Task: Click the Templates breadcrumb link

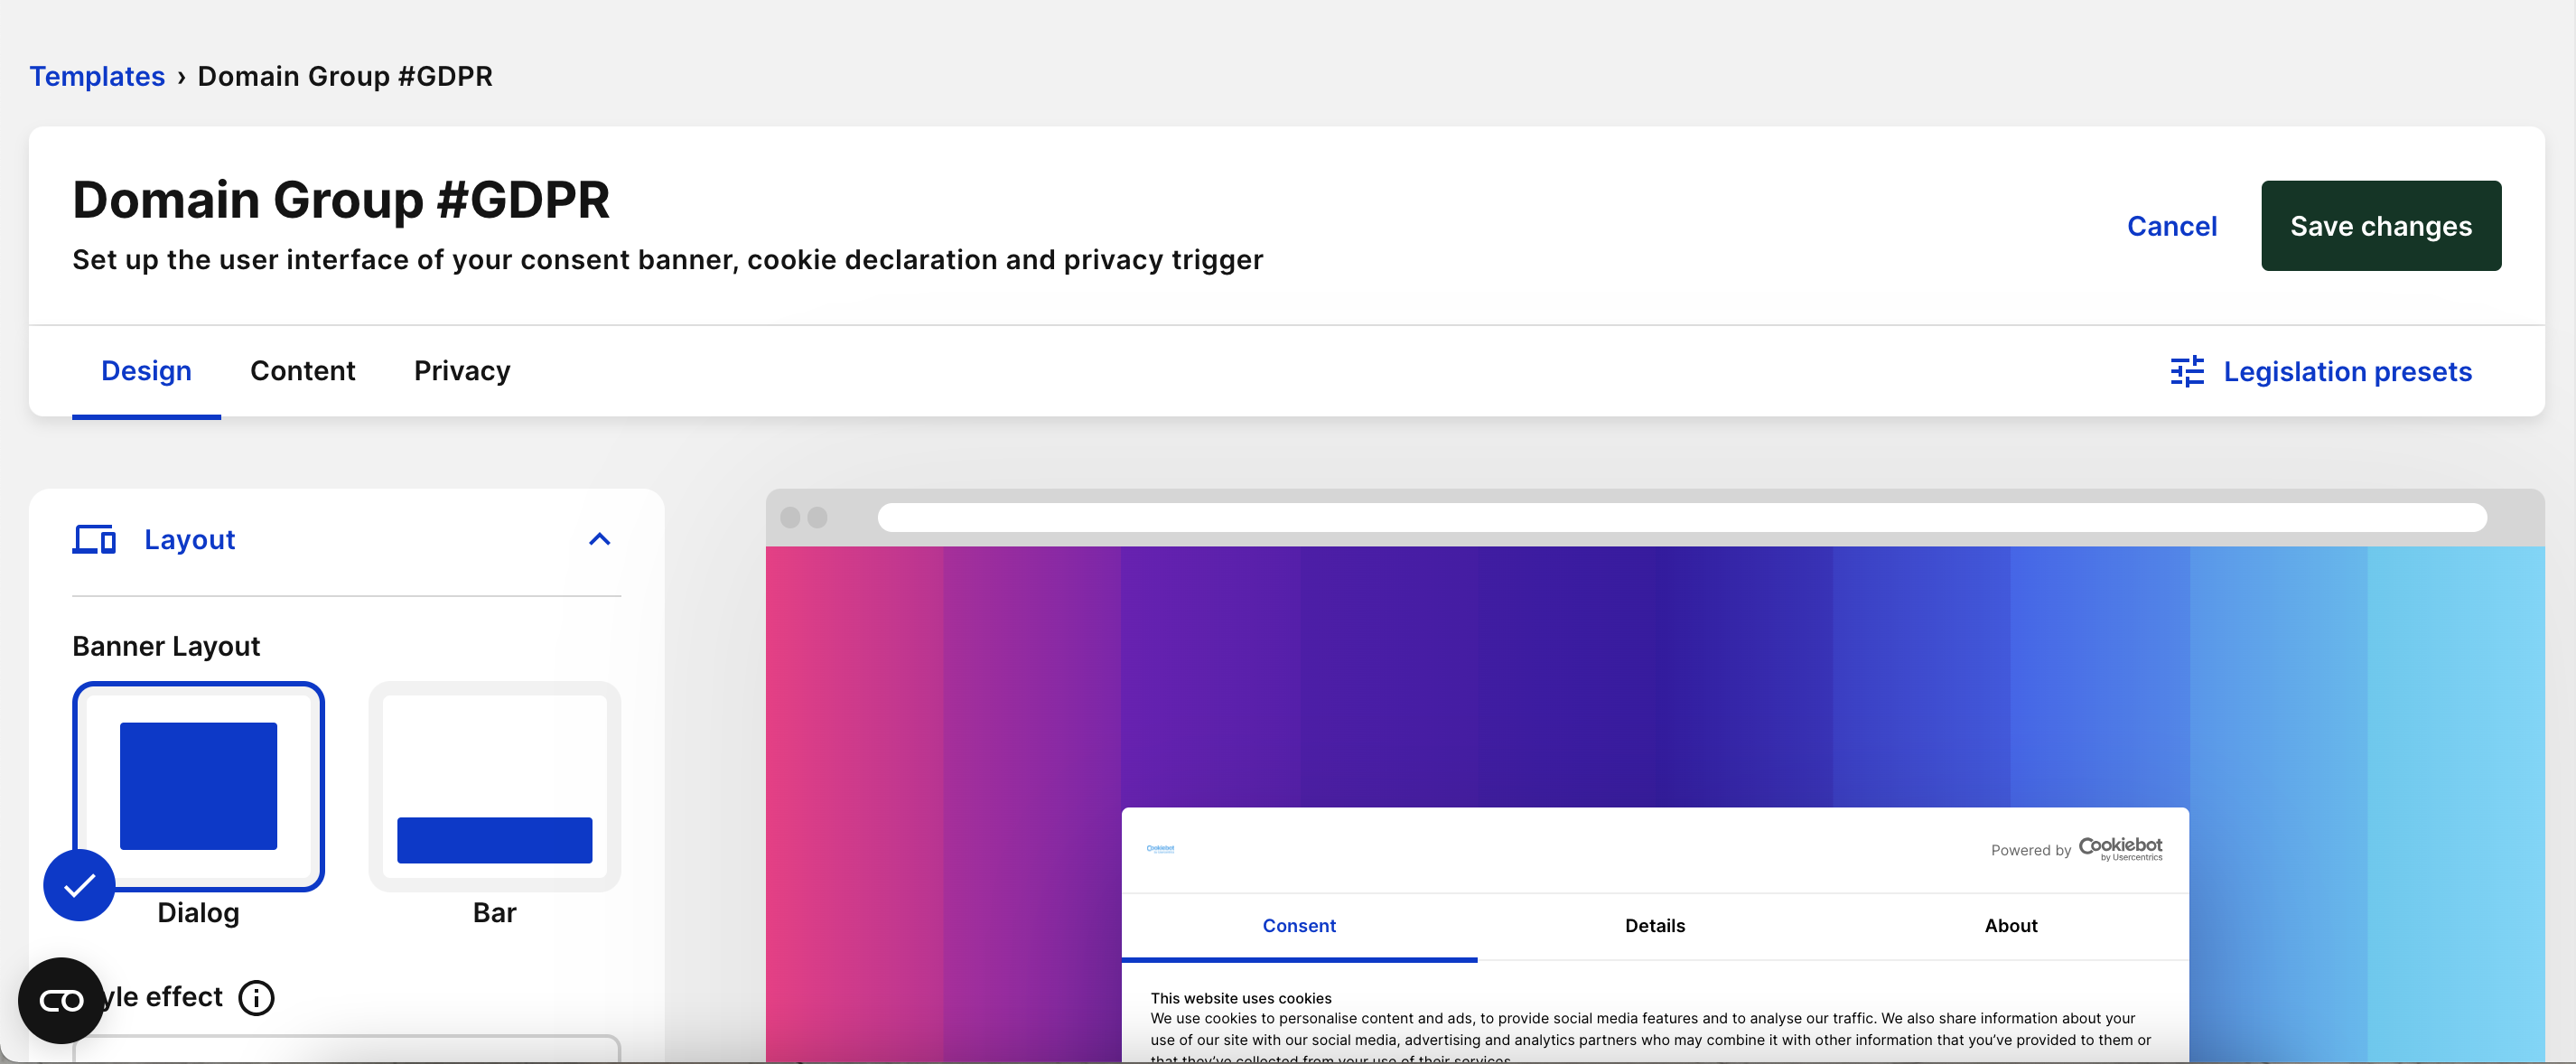Action: [97, 76]
